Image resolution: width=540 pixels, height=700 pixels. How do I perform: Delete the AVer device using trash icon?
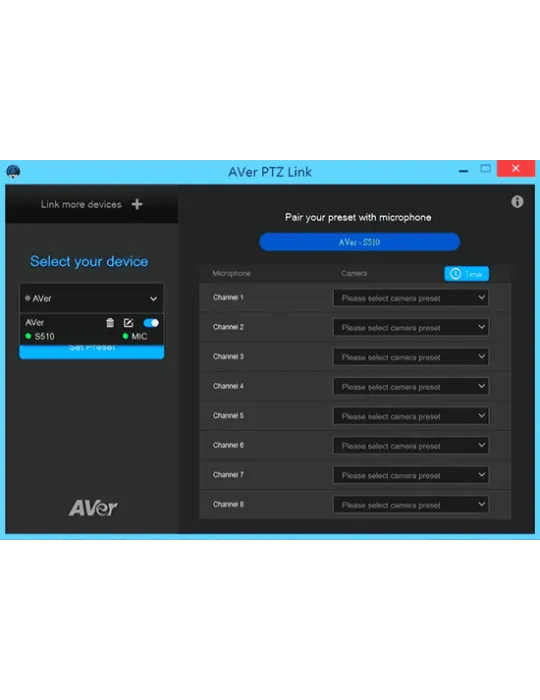coord(110,322)
